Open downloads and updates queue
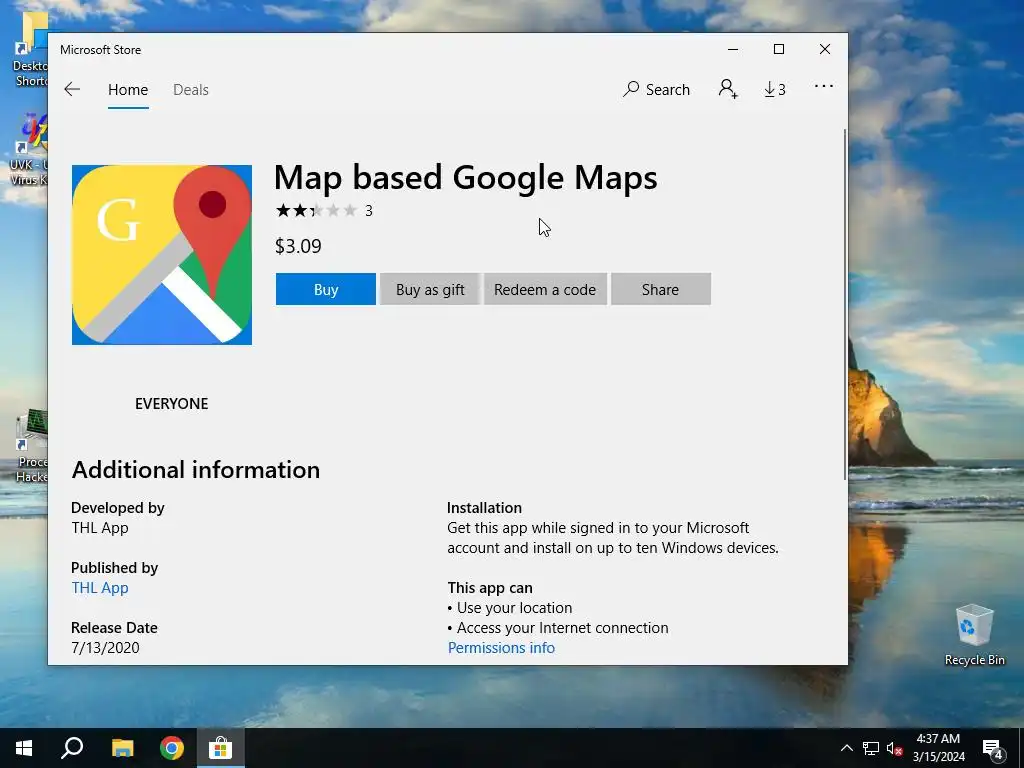Viewport: 1024px width, 768px height. (x=775, y=89)
